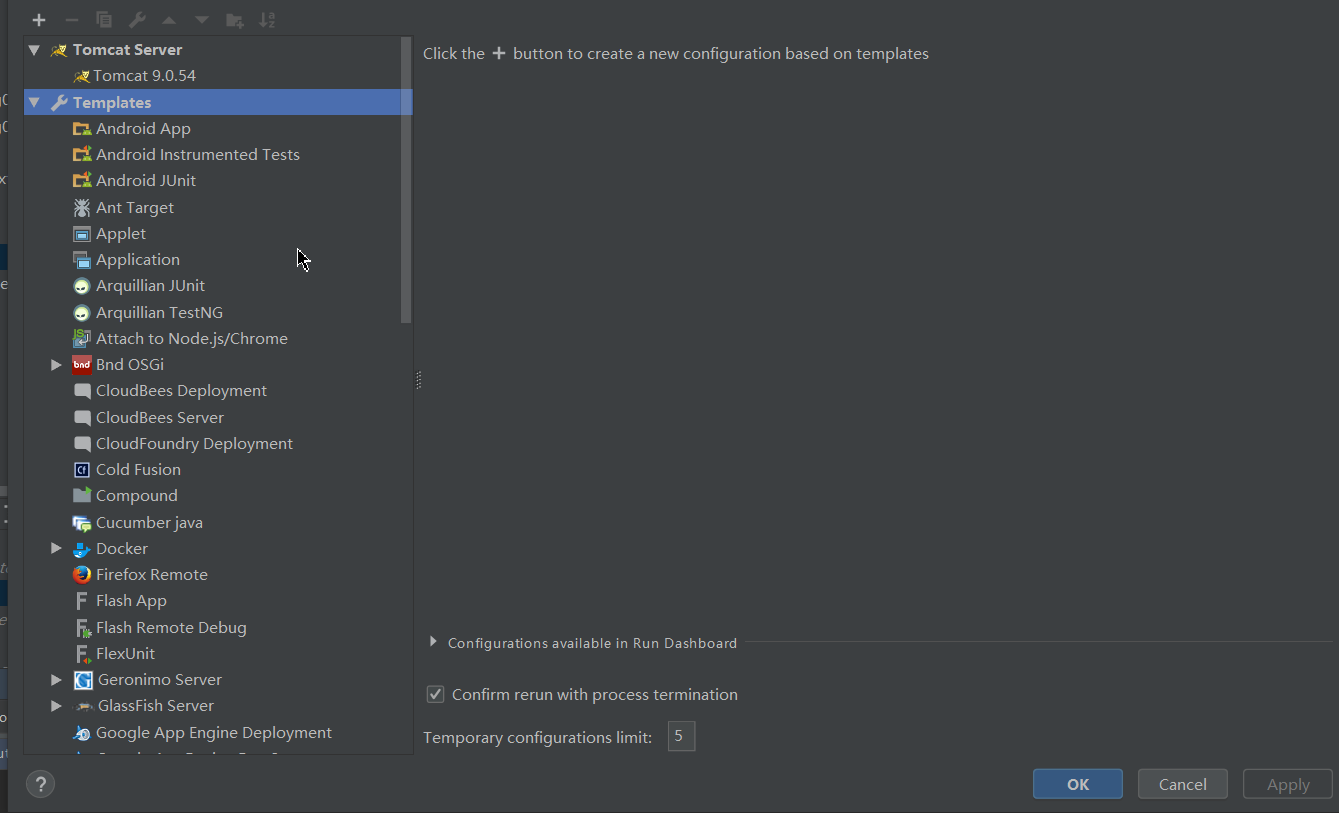Image resolution: width=1339 pixels, height=813 pixels.
Task: Click the Bnd OSGi red icon
Action: [82, 364]
